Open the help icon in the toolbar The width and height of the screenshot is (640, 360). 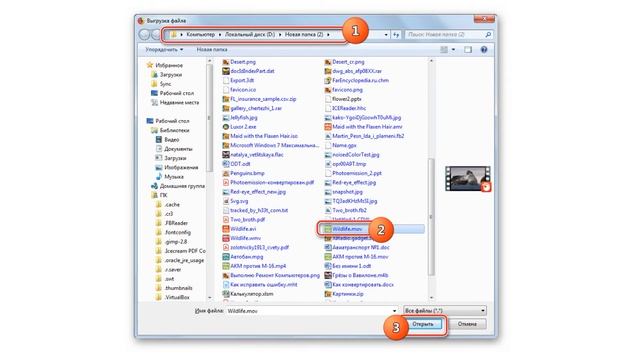pos(484,49)
